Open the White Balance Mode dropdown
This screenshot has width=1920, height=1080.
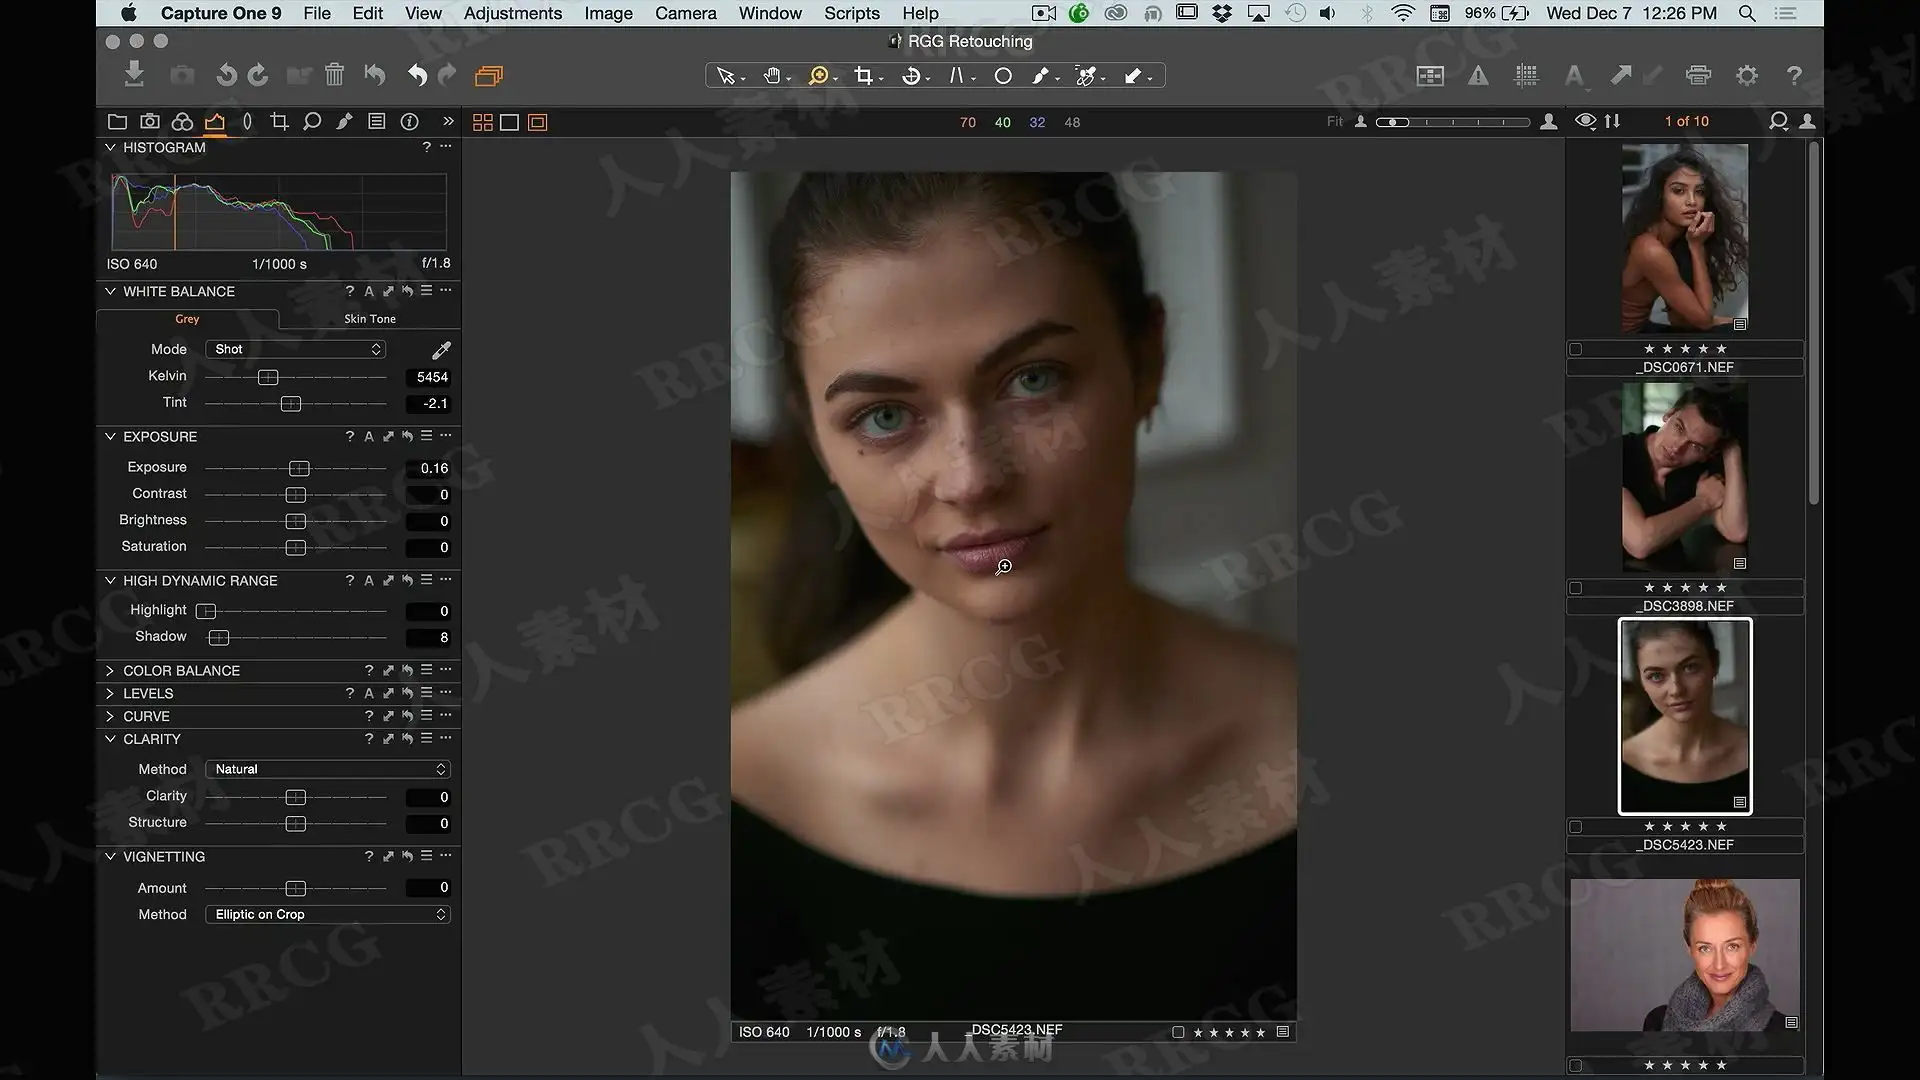295,349
